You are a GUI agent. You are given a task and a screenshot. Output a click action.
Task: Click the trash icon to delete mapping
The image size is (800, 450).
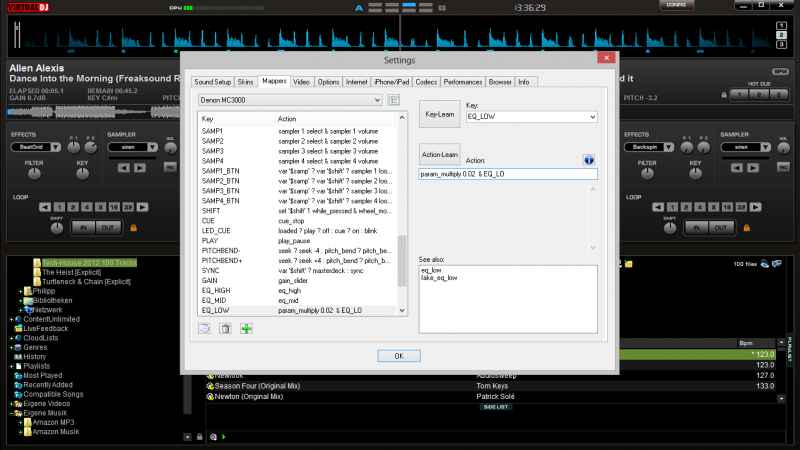pos(226,328)
